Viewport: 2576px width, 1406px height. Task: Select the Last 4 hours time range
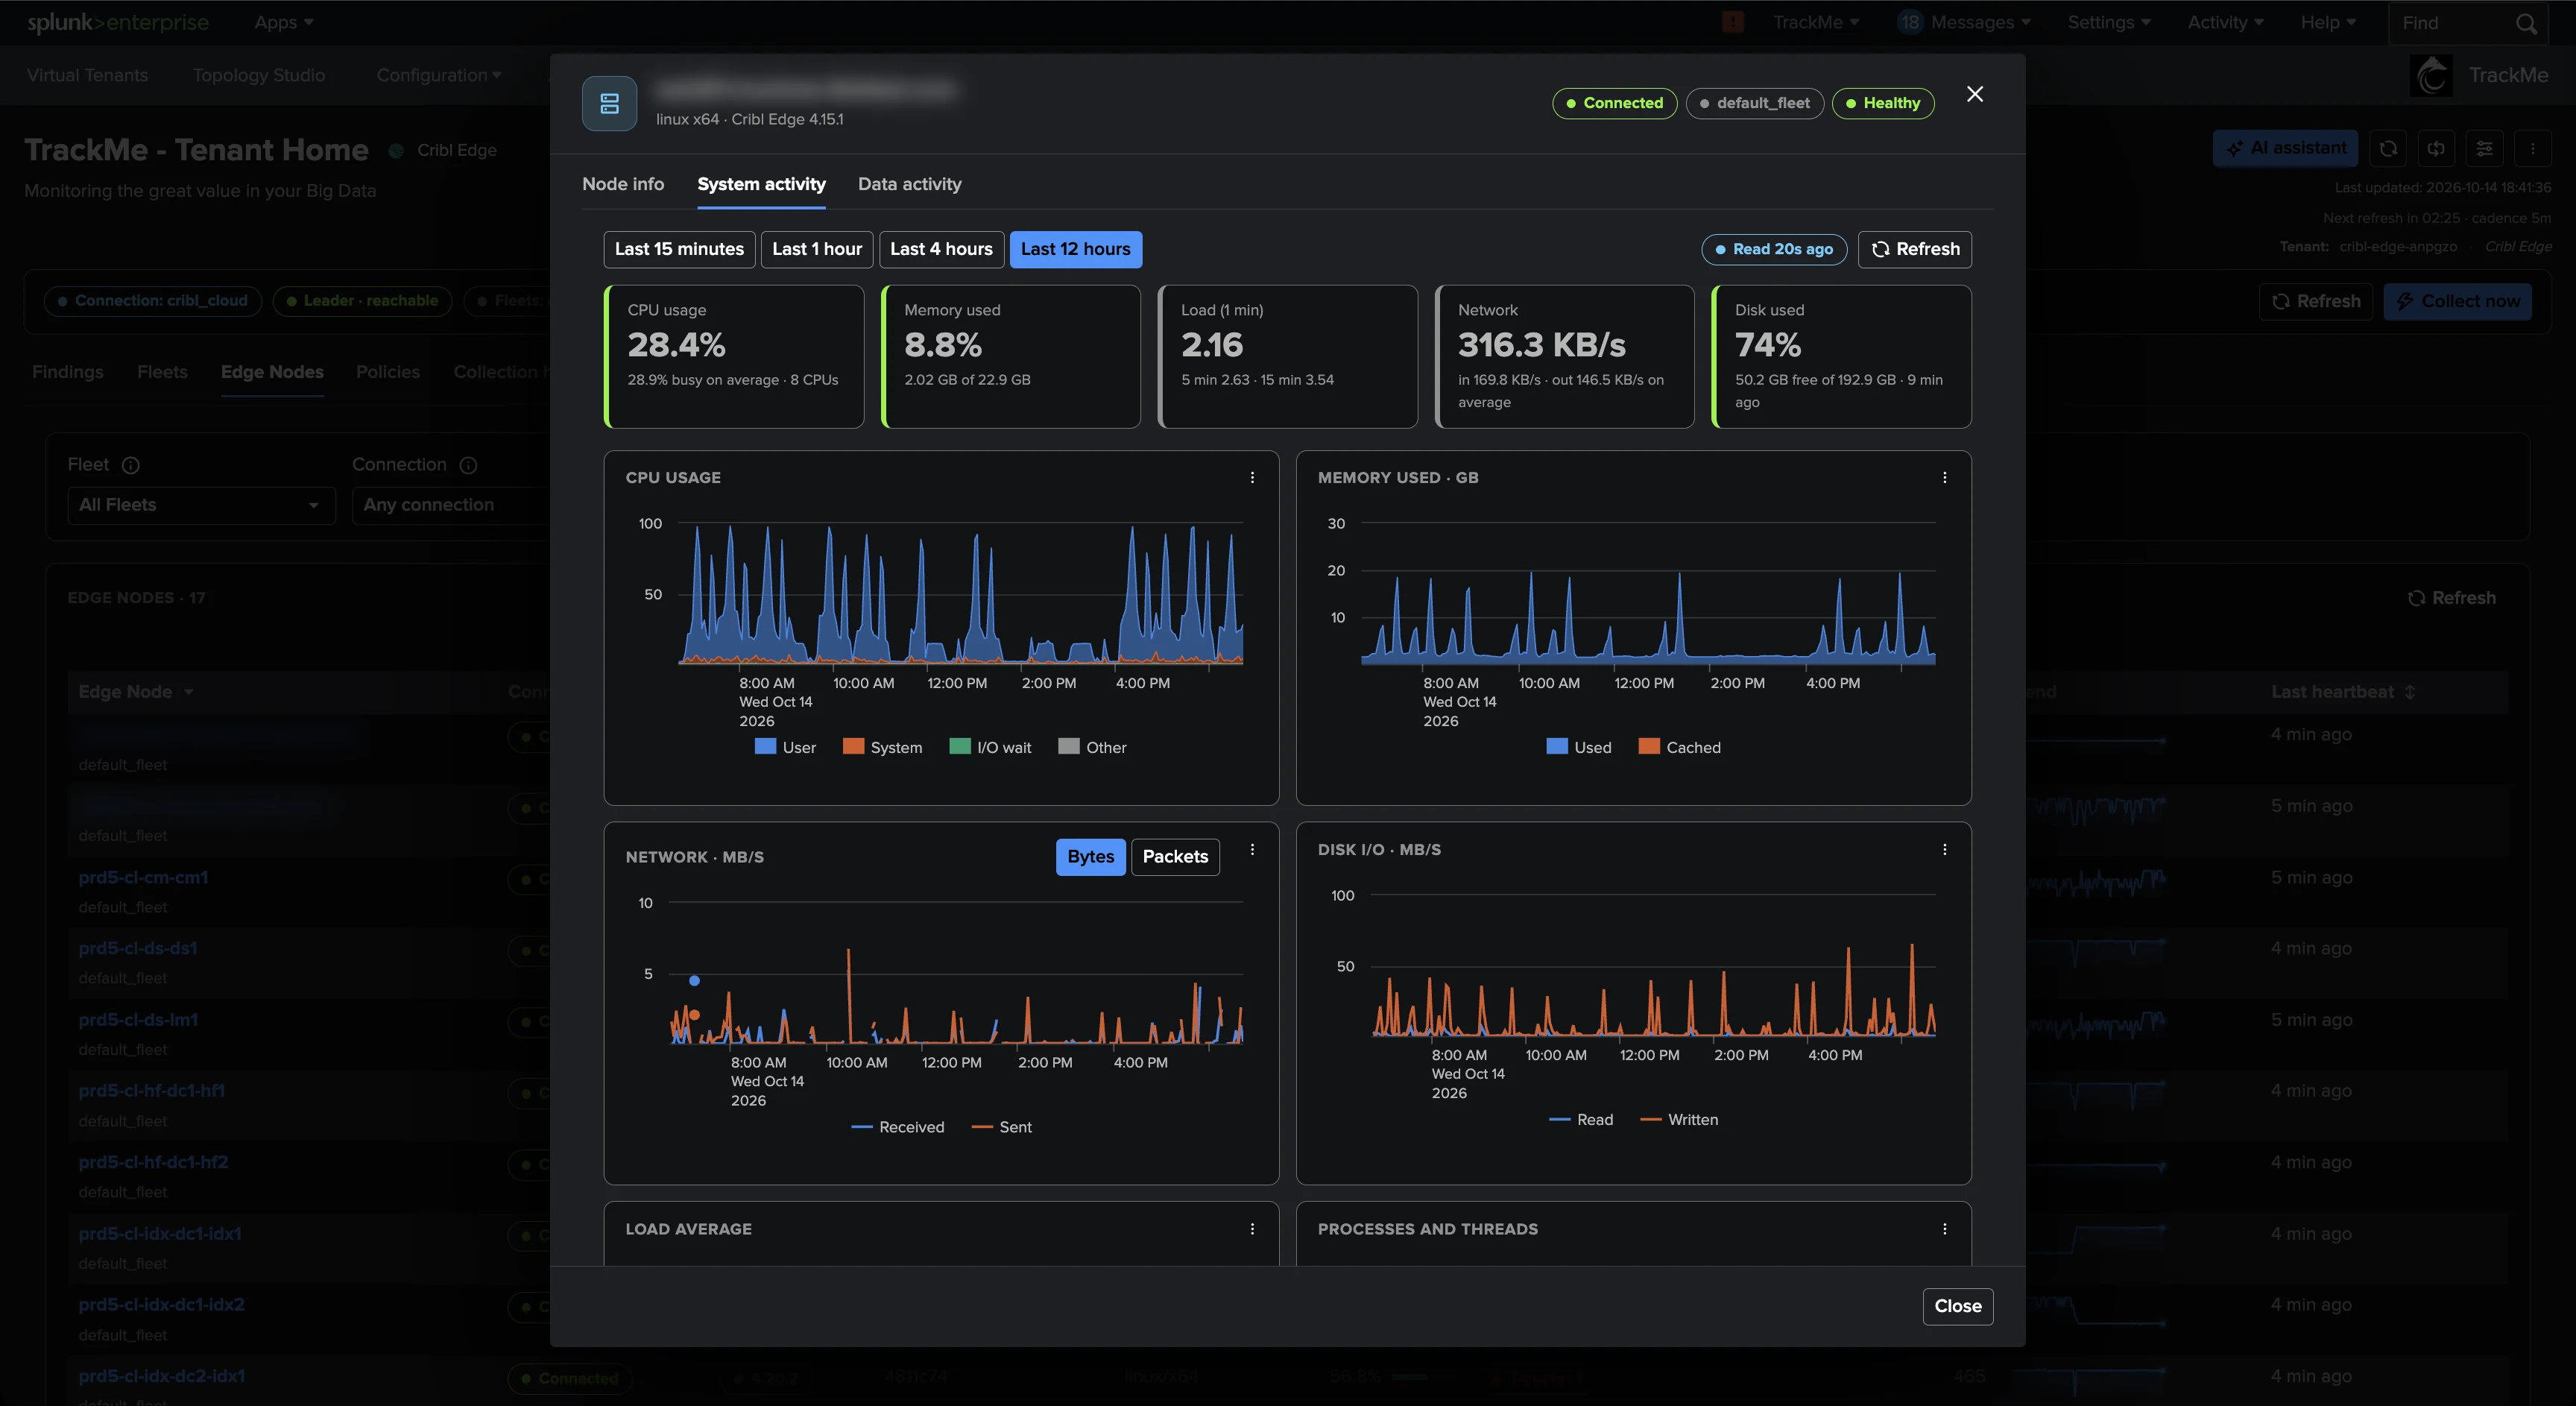pos(941,249)
